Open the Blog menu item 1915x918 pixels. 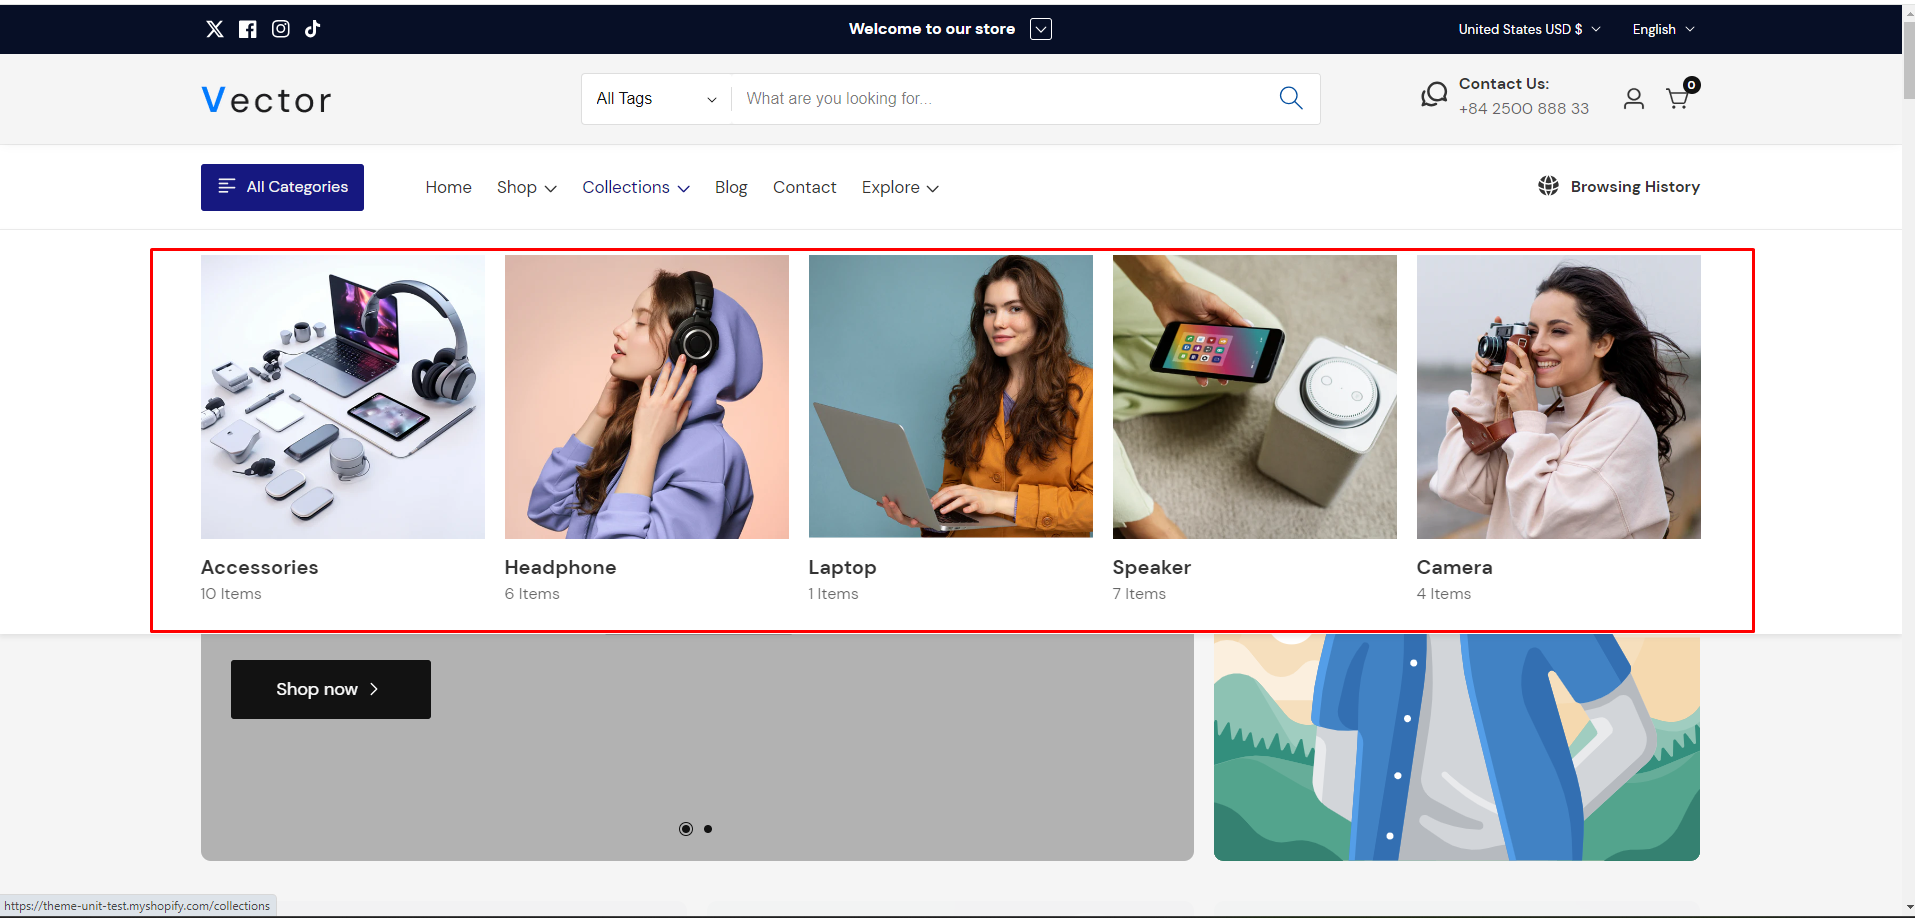tap(731, 188)
